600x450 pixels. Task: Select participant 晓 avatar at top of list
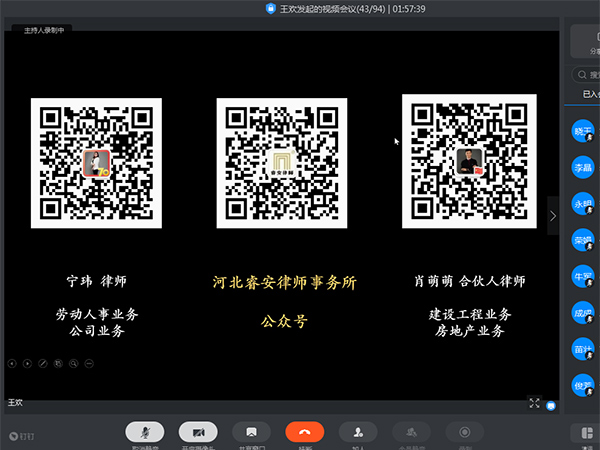pyautogui.click(x=583, y=131)
